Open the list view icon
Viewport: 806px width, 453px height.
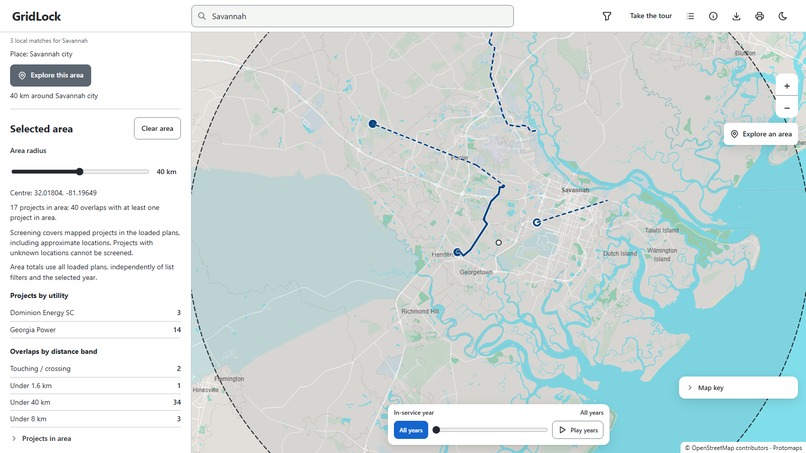690,16
